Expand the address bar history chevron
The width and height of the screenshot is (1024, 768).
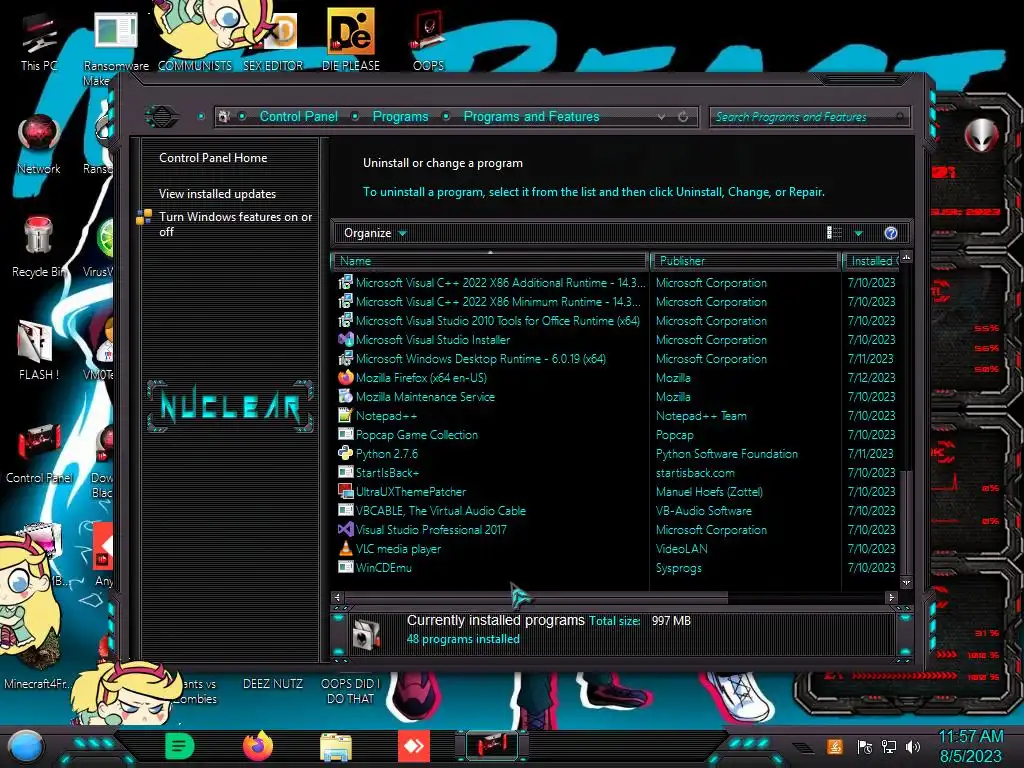(661, 117)
